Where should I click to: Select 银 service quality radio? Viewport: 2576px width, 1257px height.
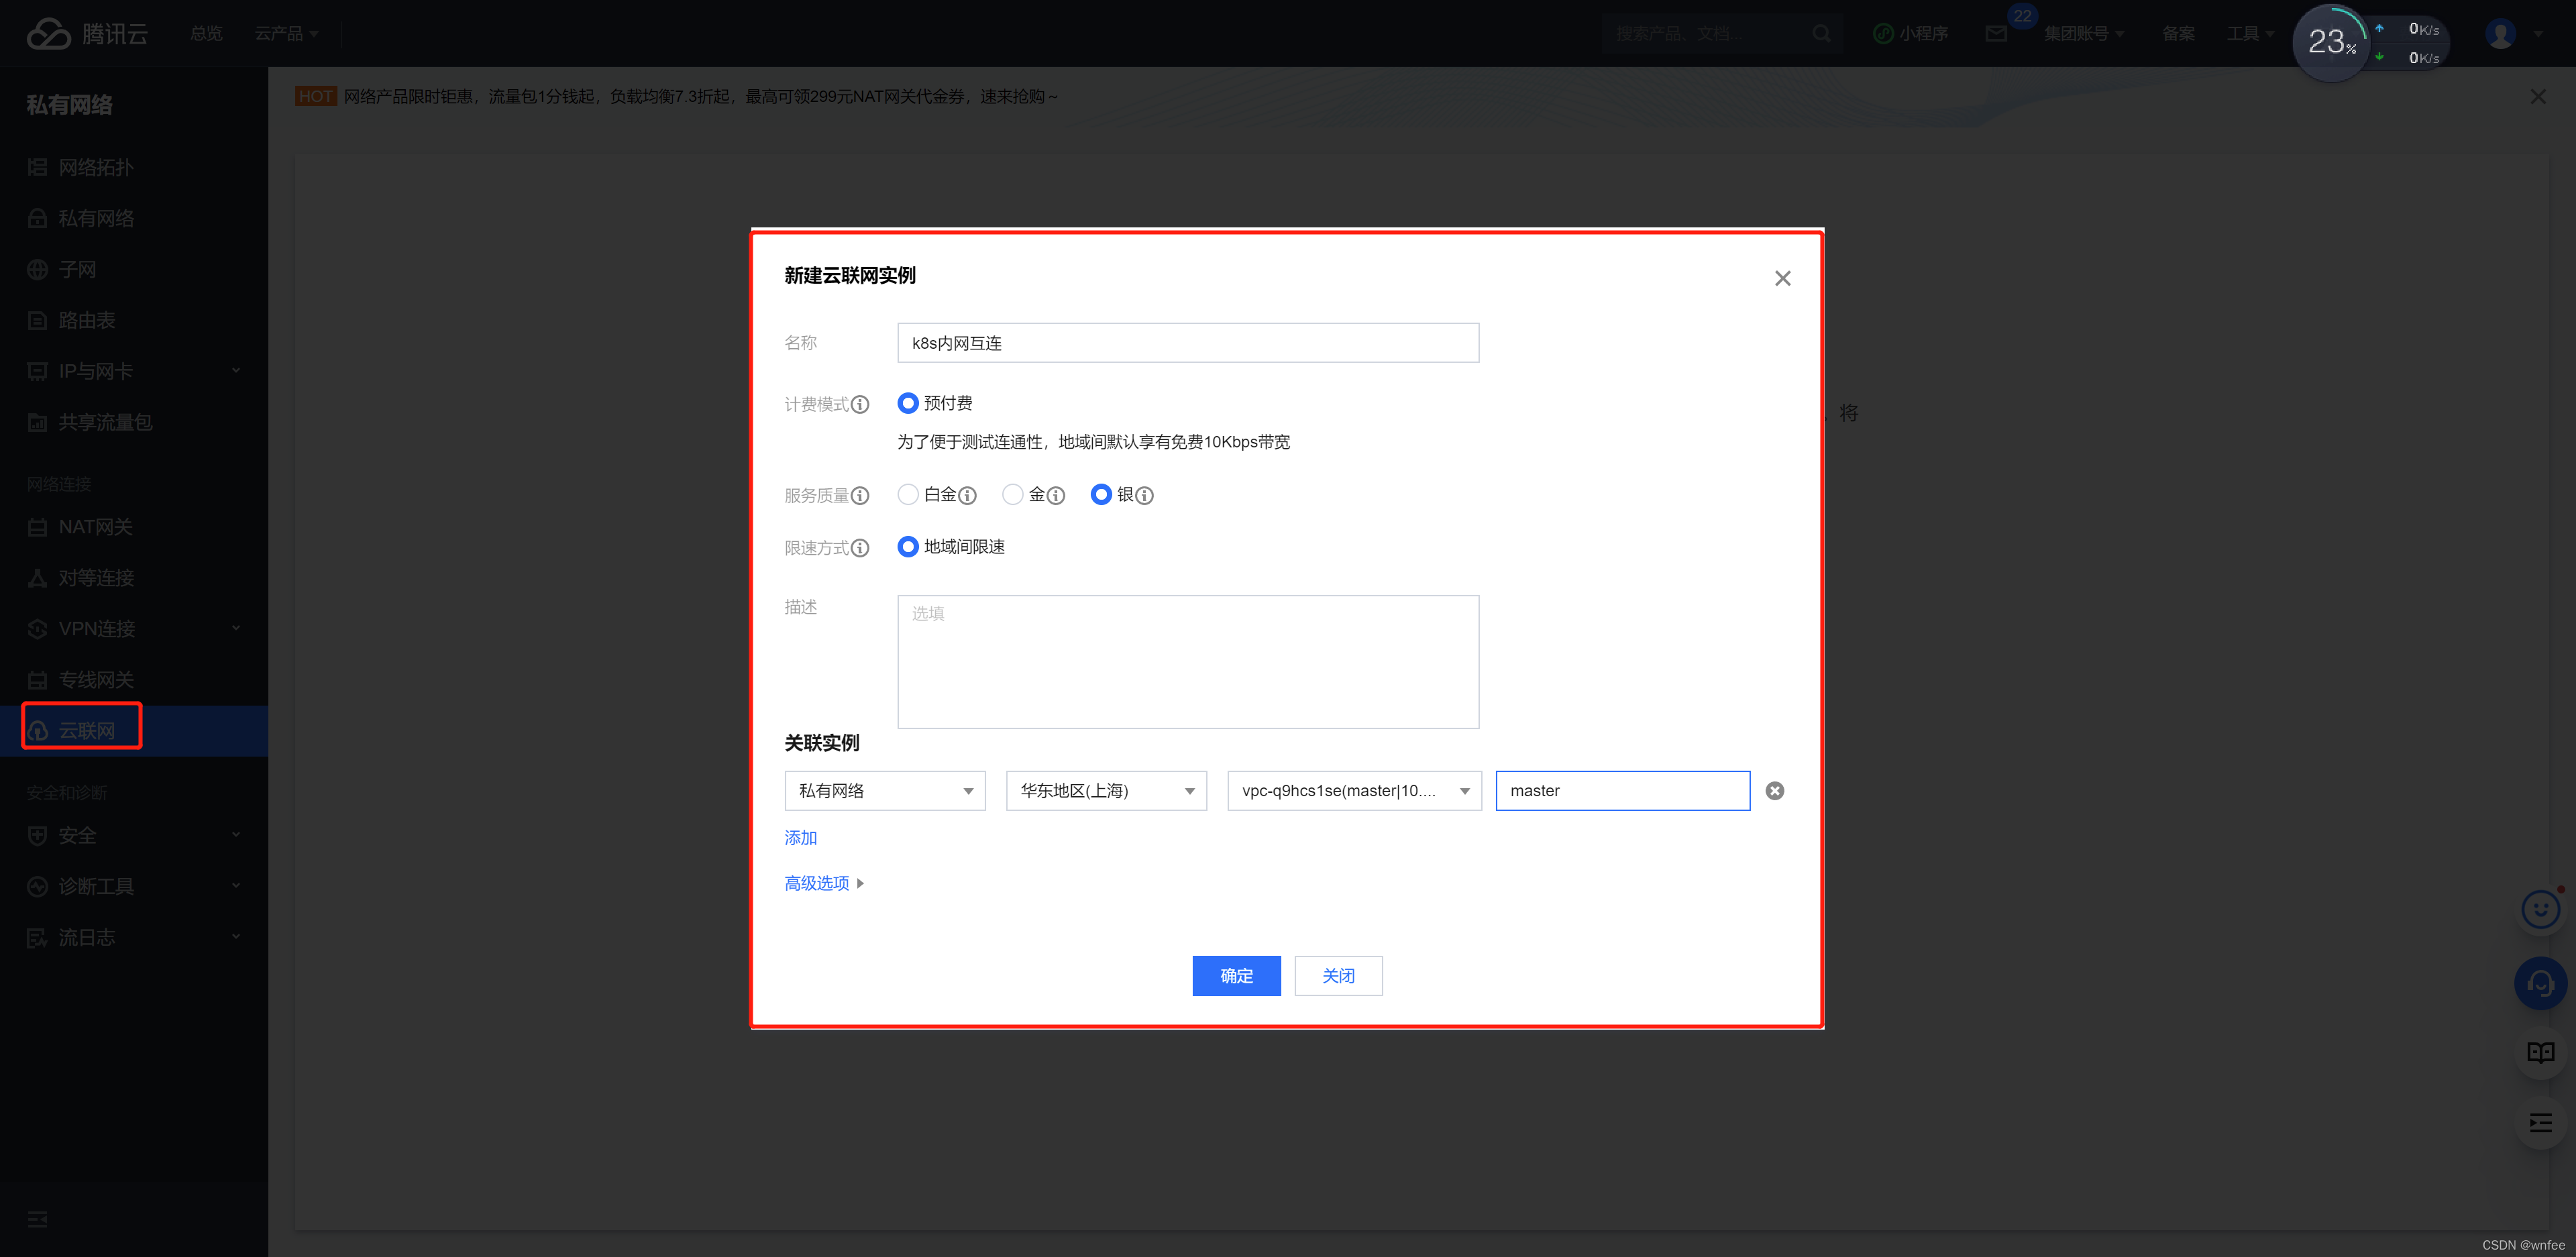[1101, 494]
